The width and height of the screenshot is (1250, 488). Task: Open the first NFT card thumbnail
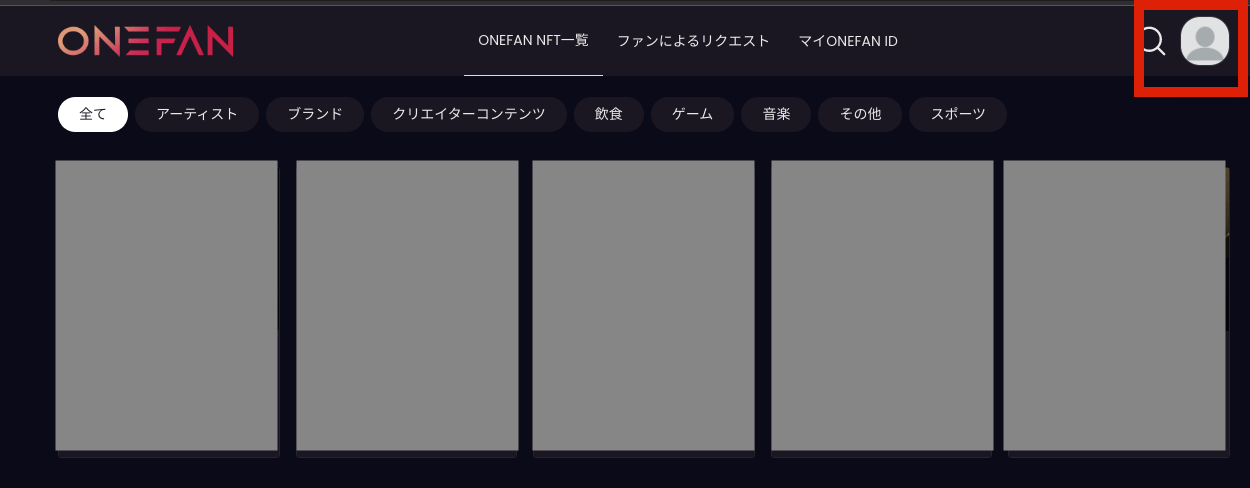click(x=166, y=305)
